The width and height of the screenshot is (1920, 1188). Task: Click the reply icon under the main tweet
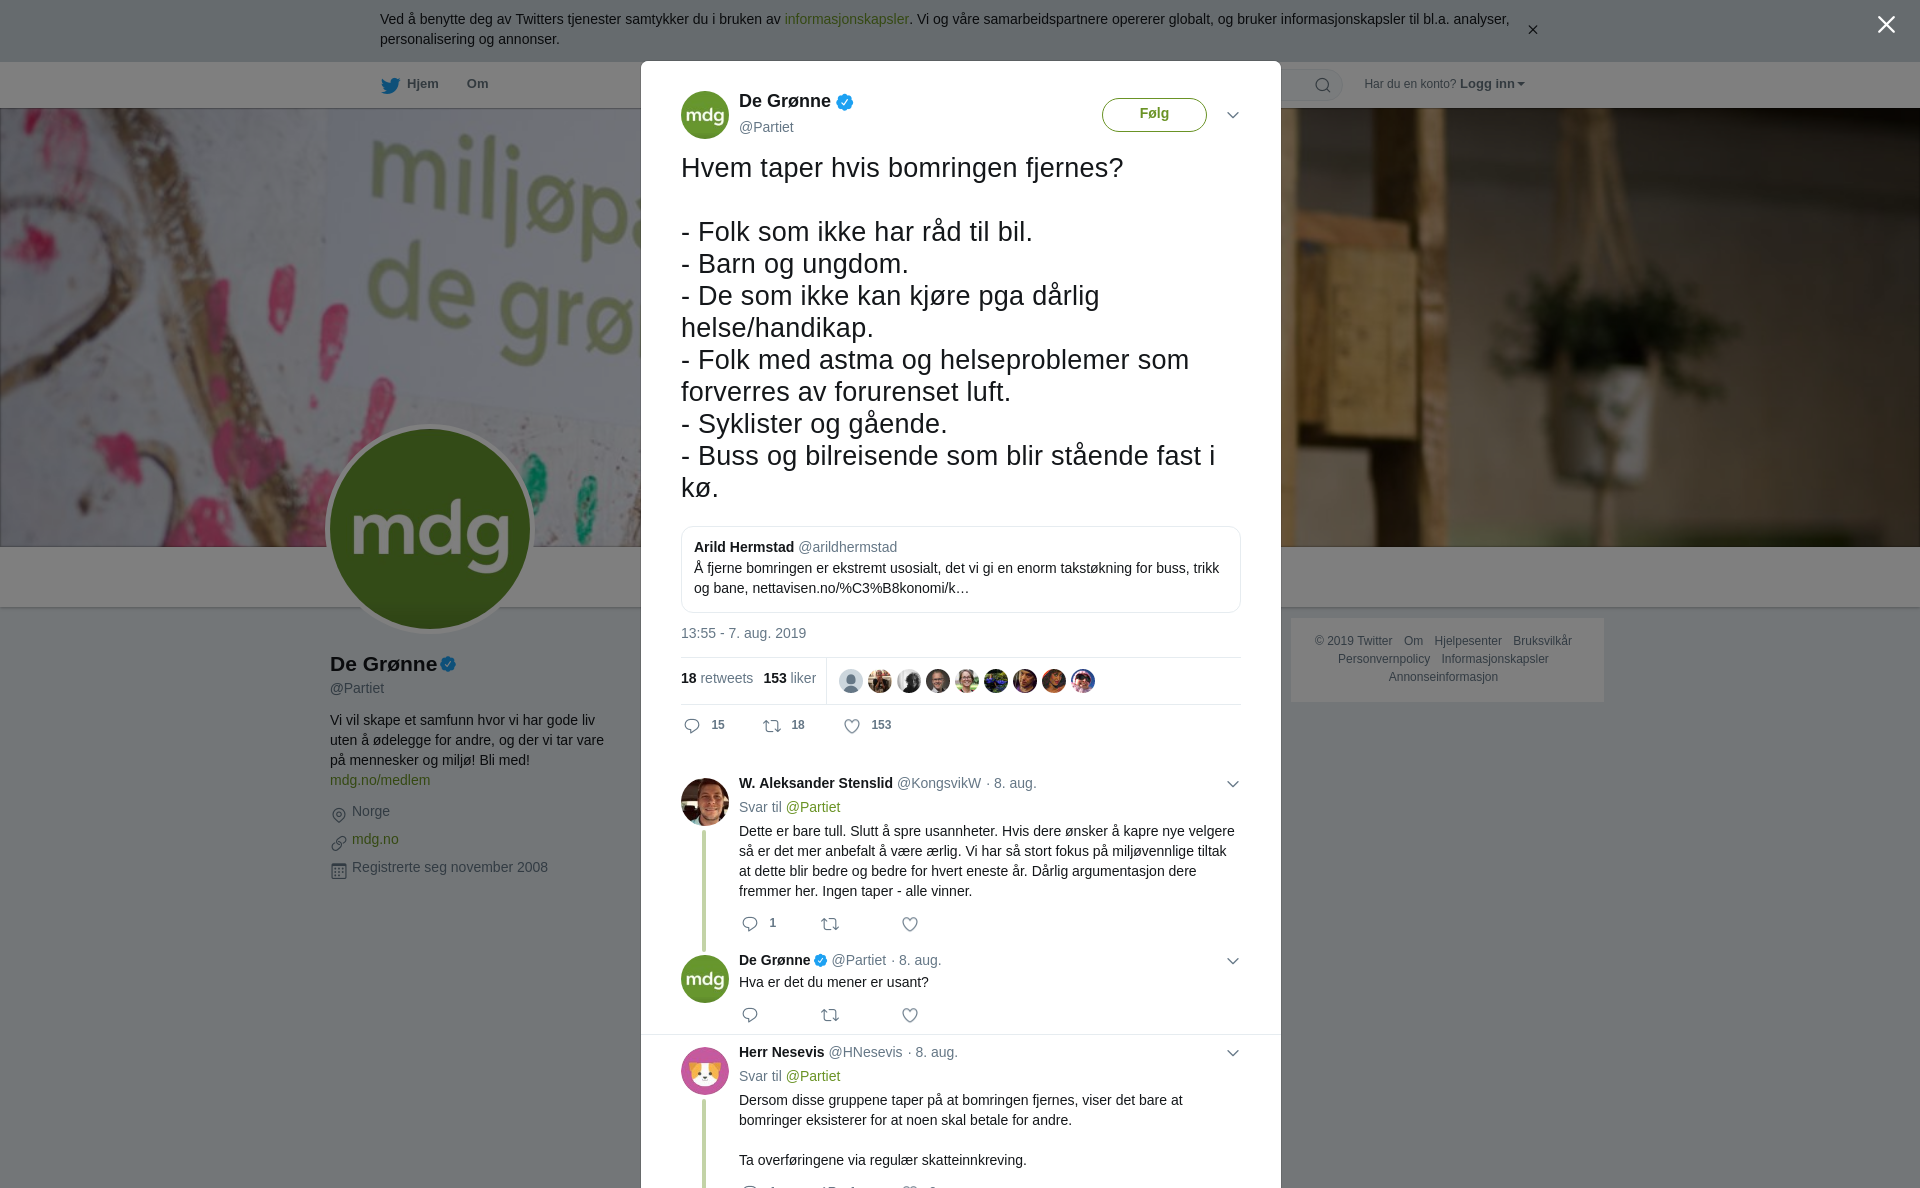click(692, 726)
